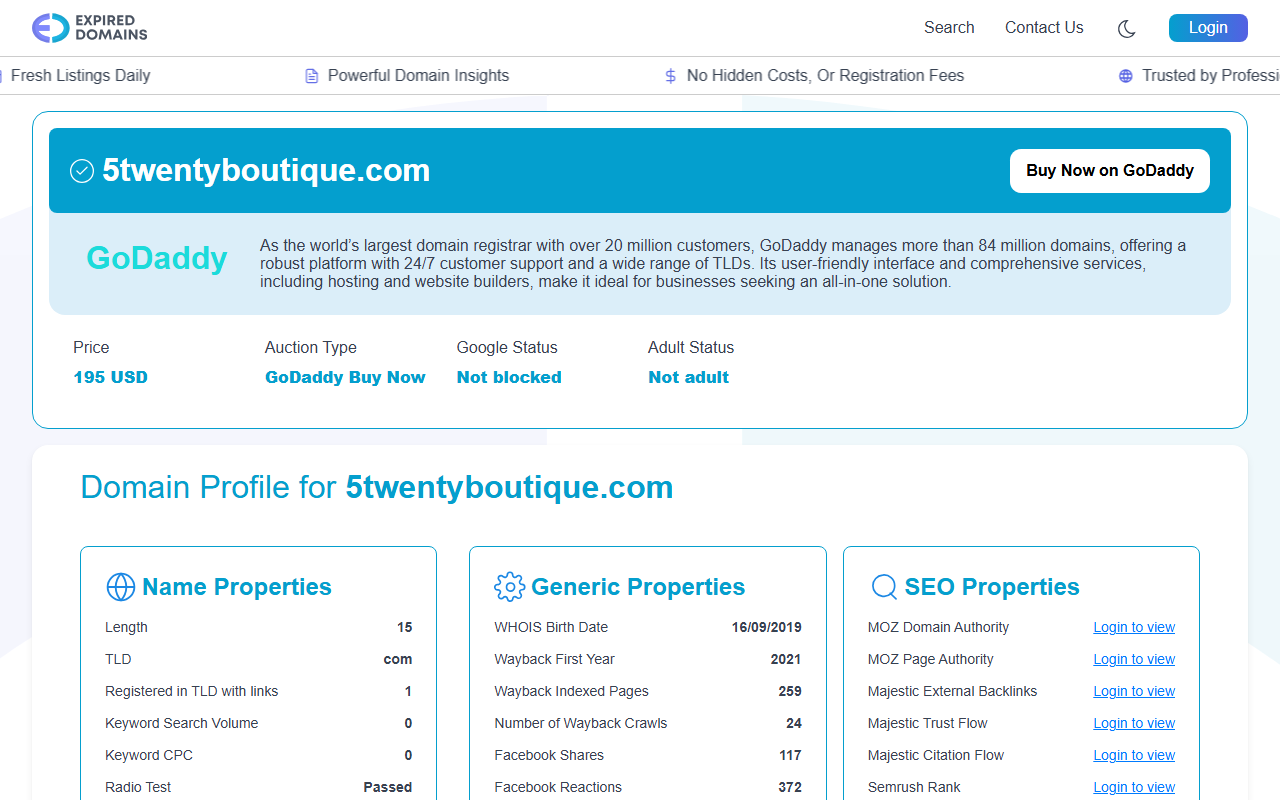
Task: Click the GoDaddy brand text
Action: (x=157, y=258)
